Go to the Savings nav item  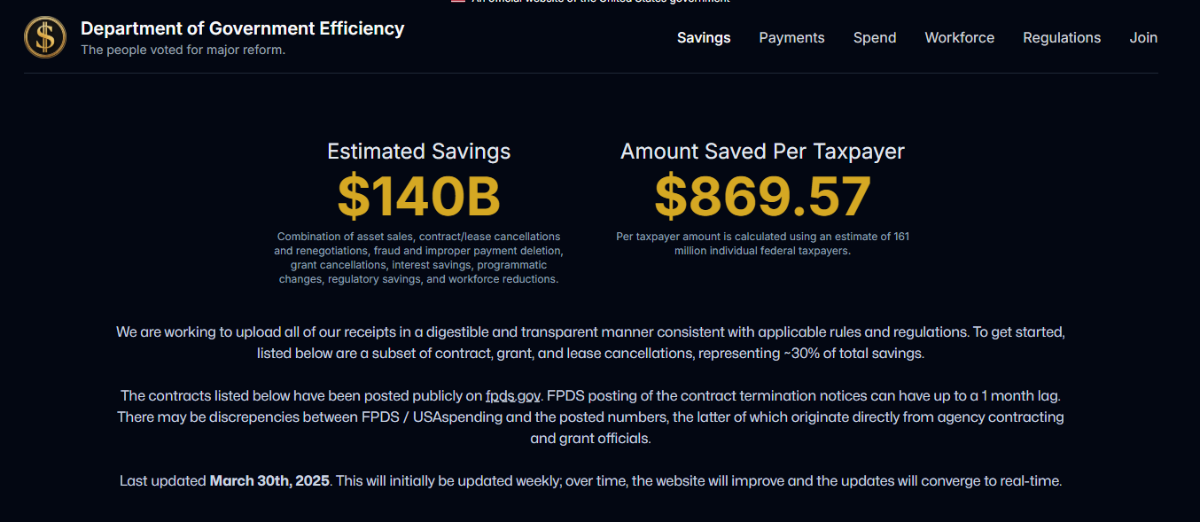703,38
